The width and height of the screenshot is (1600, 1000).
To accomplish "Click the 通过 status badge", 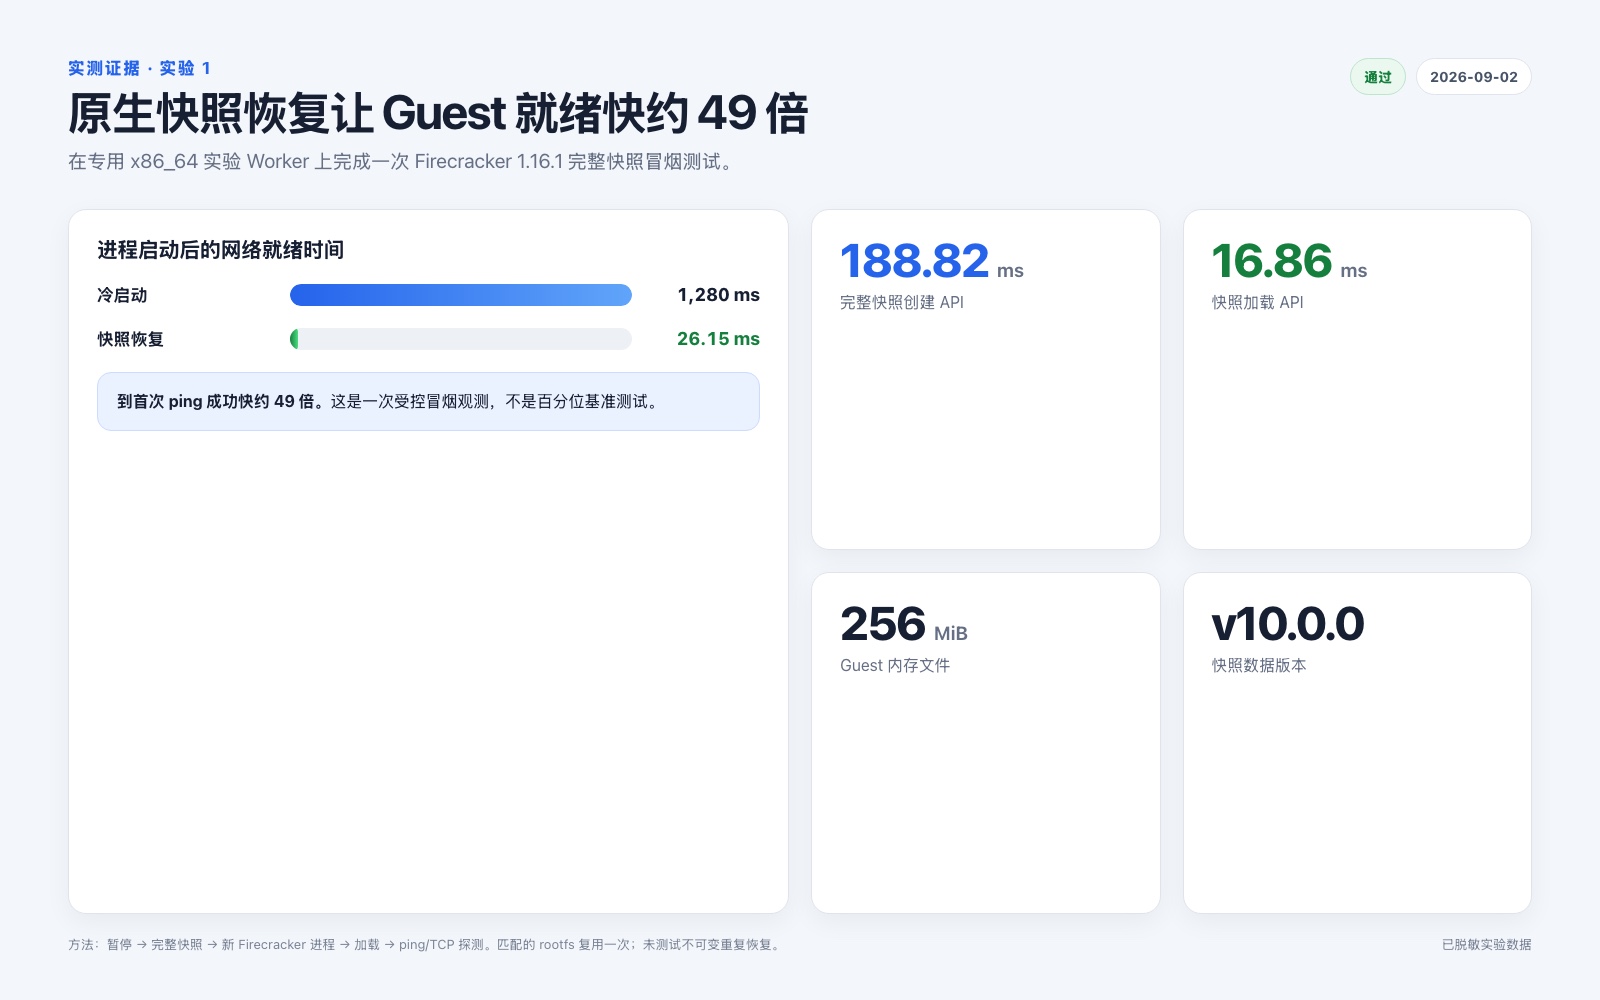I will click(1378, 77).
